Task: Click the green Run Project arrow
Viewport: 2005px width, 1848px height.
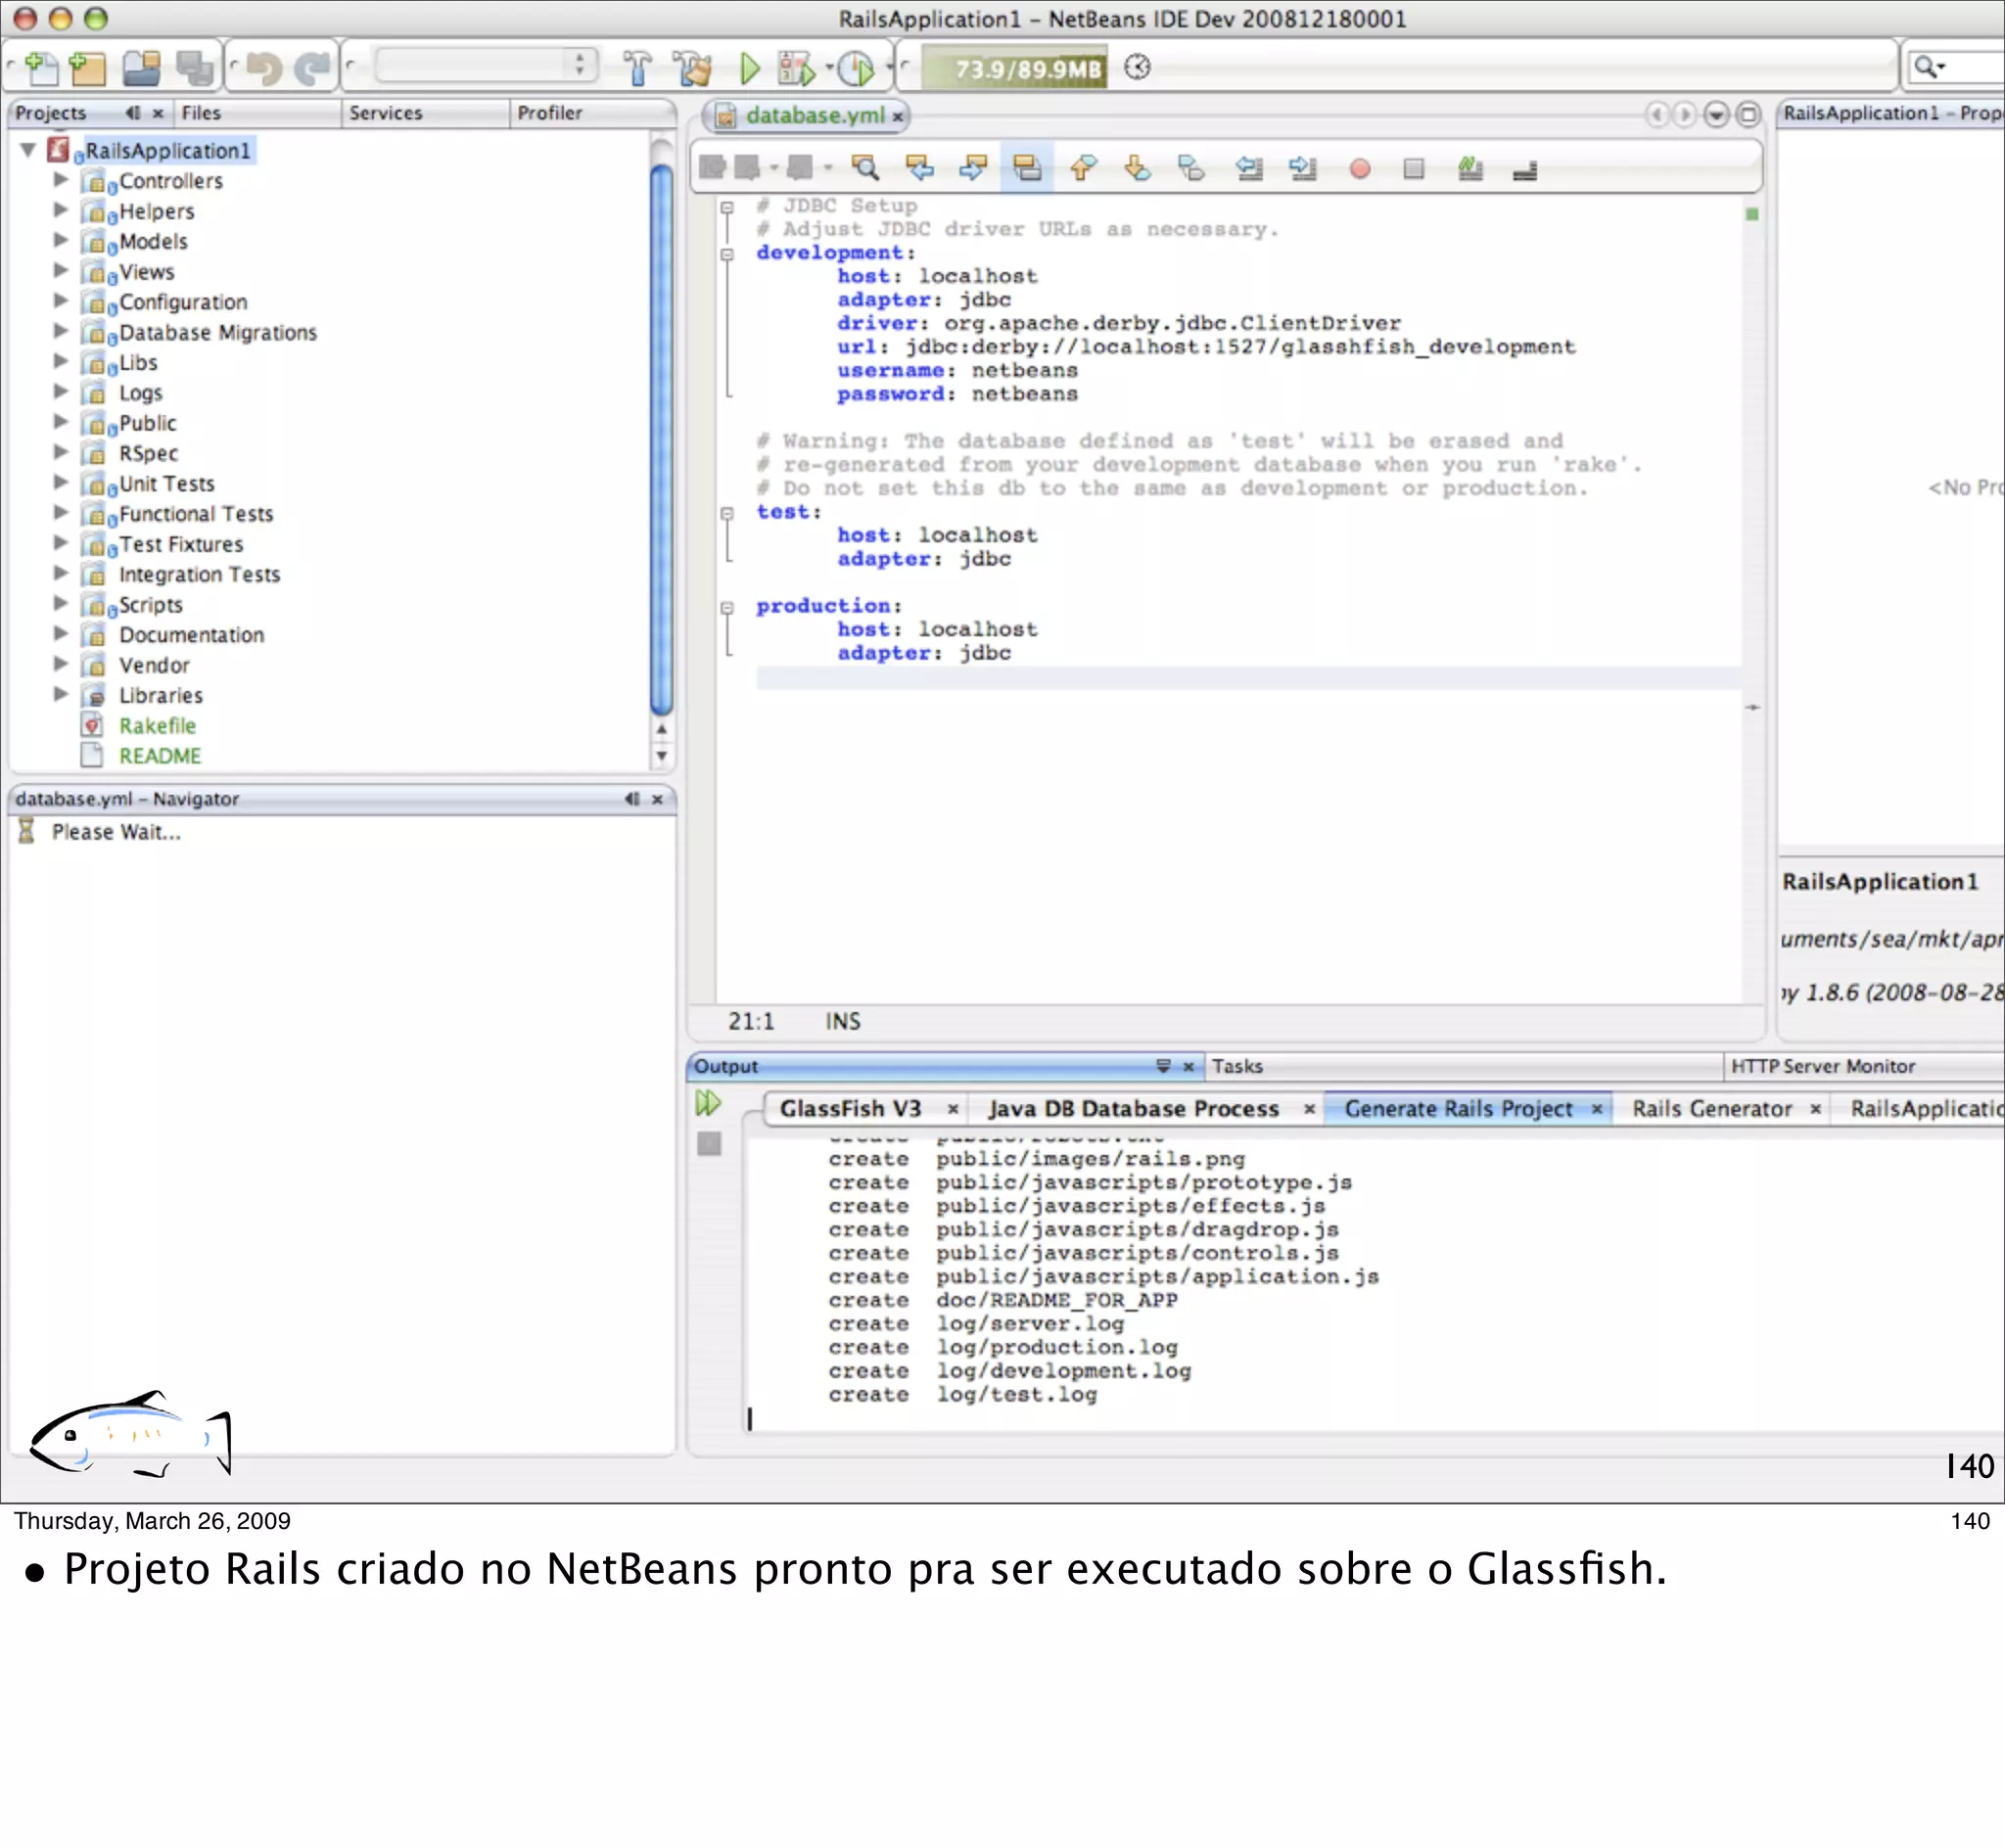Action: (x=749, y=69)
